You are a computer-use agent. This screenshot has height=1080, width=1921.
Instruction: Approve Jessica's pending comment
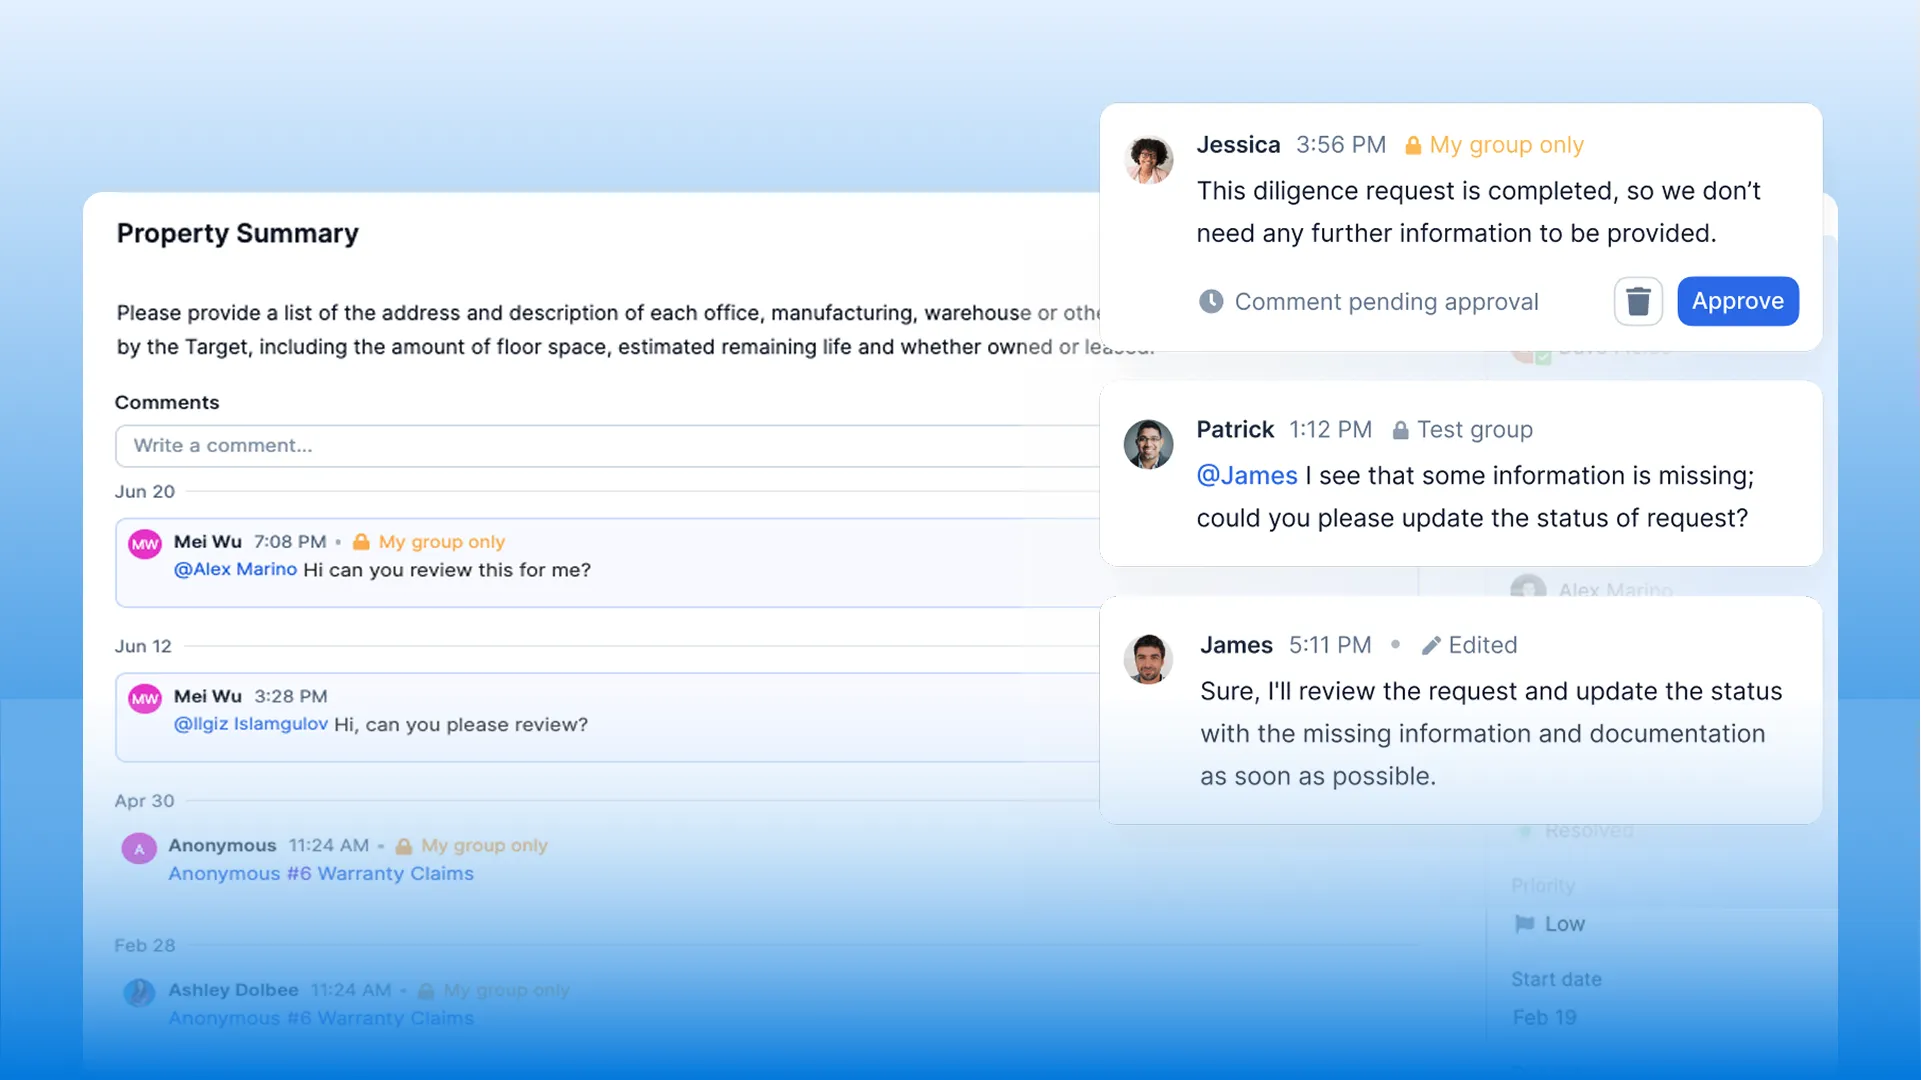[1737, 301]
